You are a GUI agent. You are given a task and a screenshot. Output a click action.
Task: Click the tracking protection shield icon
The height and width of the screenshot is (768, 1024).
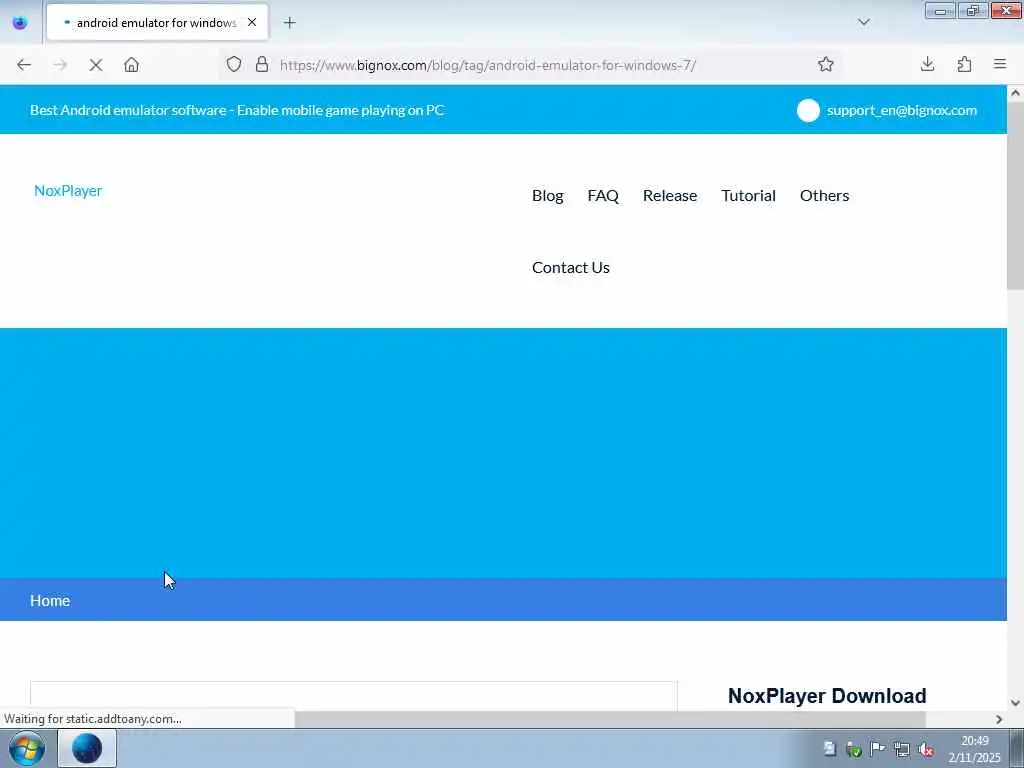click(234, 64)
